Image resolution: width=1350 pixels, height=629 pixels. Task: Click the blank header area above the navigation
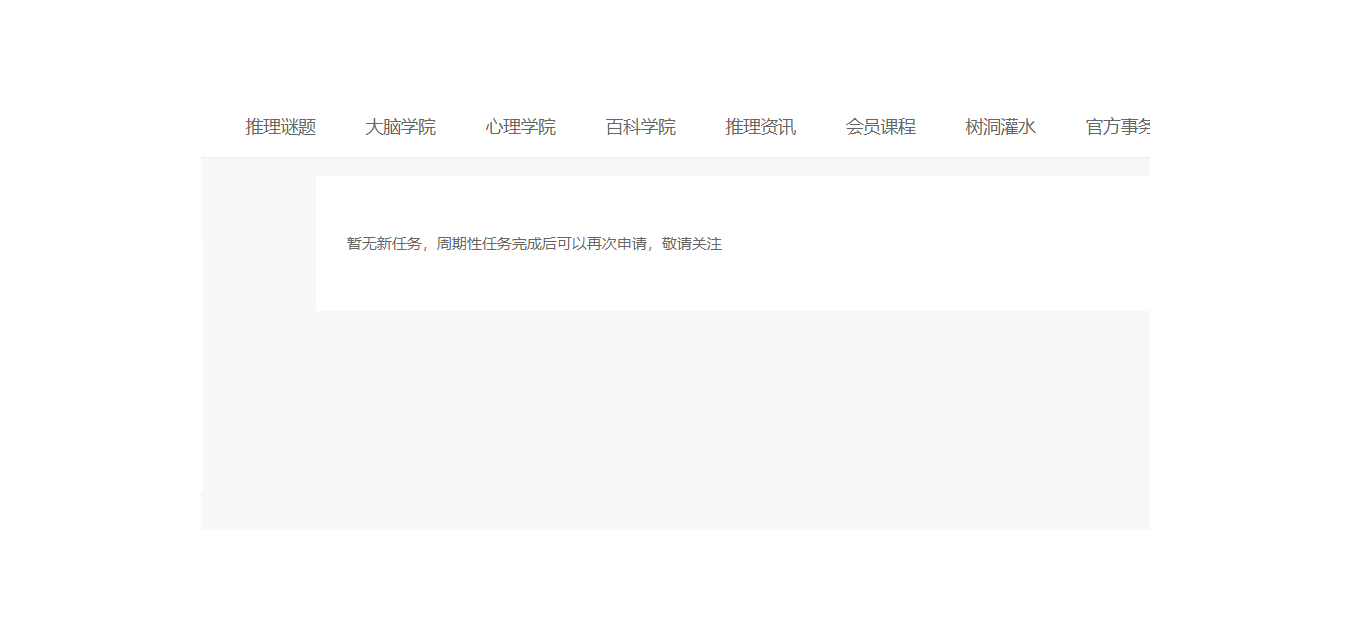(675, 50)
